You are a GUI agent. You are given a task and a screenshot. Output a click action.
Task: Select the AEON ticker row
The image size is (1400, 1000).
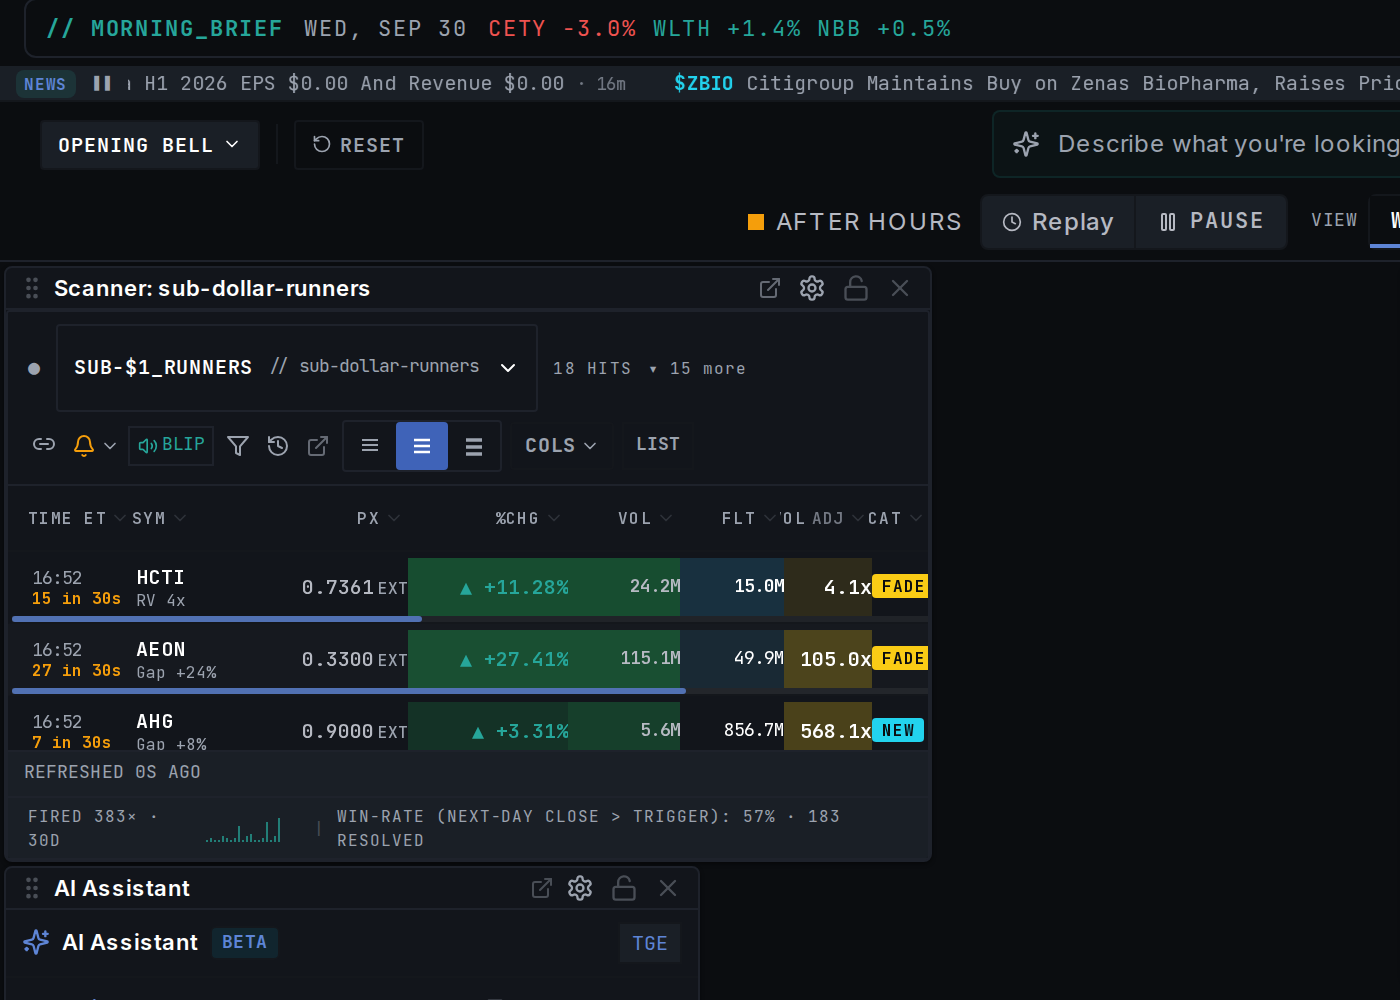[x=470, y=659]
